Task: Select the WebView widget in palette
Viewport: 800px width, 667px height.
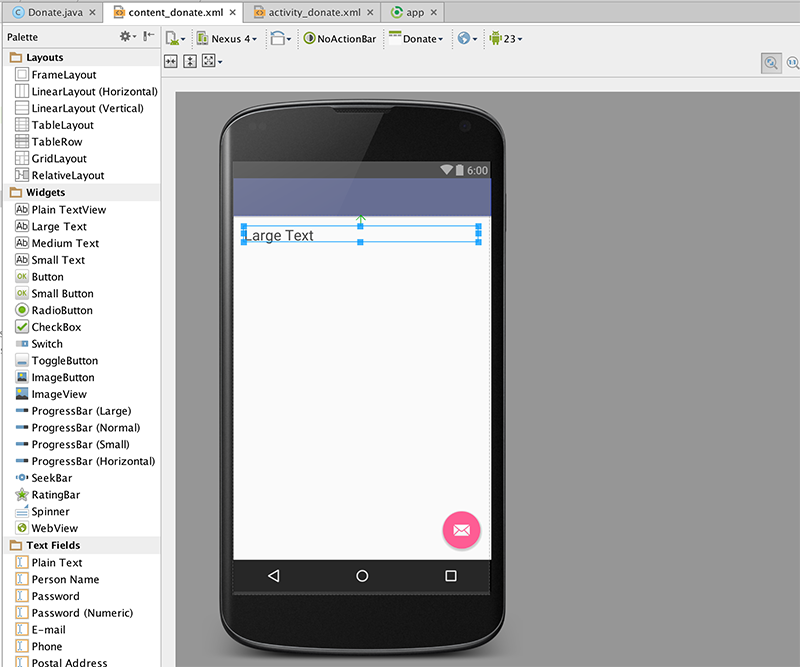Action: point(54,528)
